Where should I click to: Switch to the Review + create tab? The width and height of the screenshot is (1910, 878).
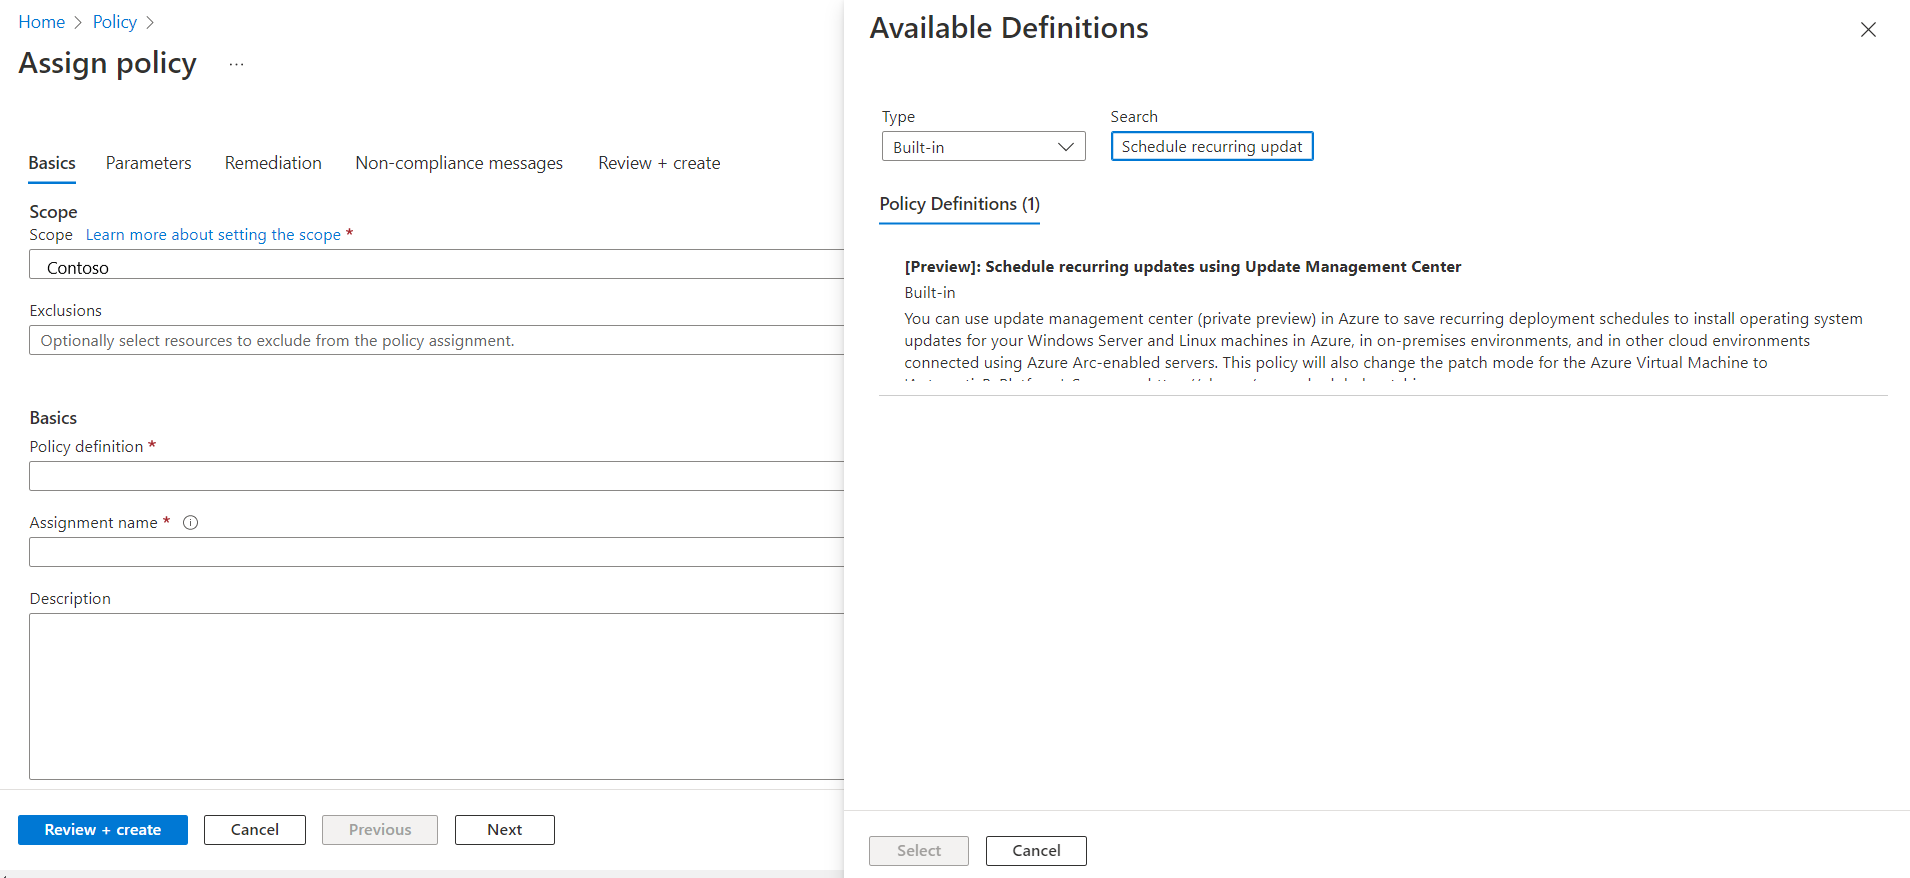[x=659, y=163]
